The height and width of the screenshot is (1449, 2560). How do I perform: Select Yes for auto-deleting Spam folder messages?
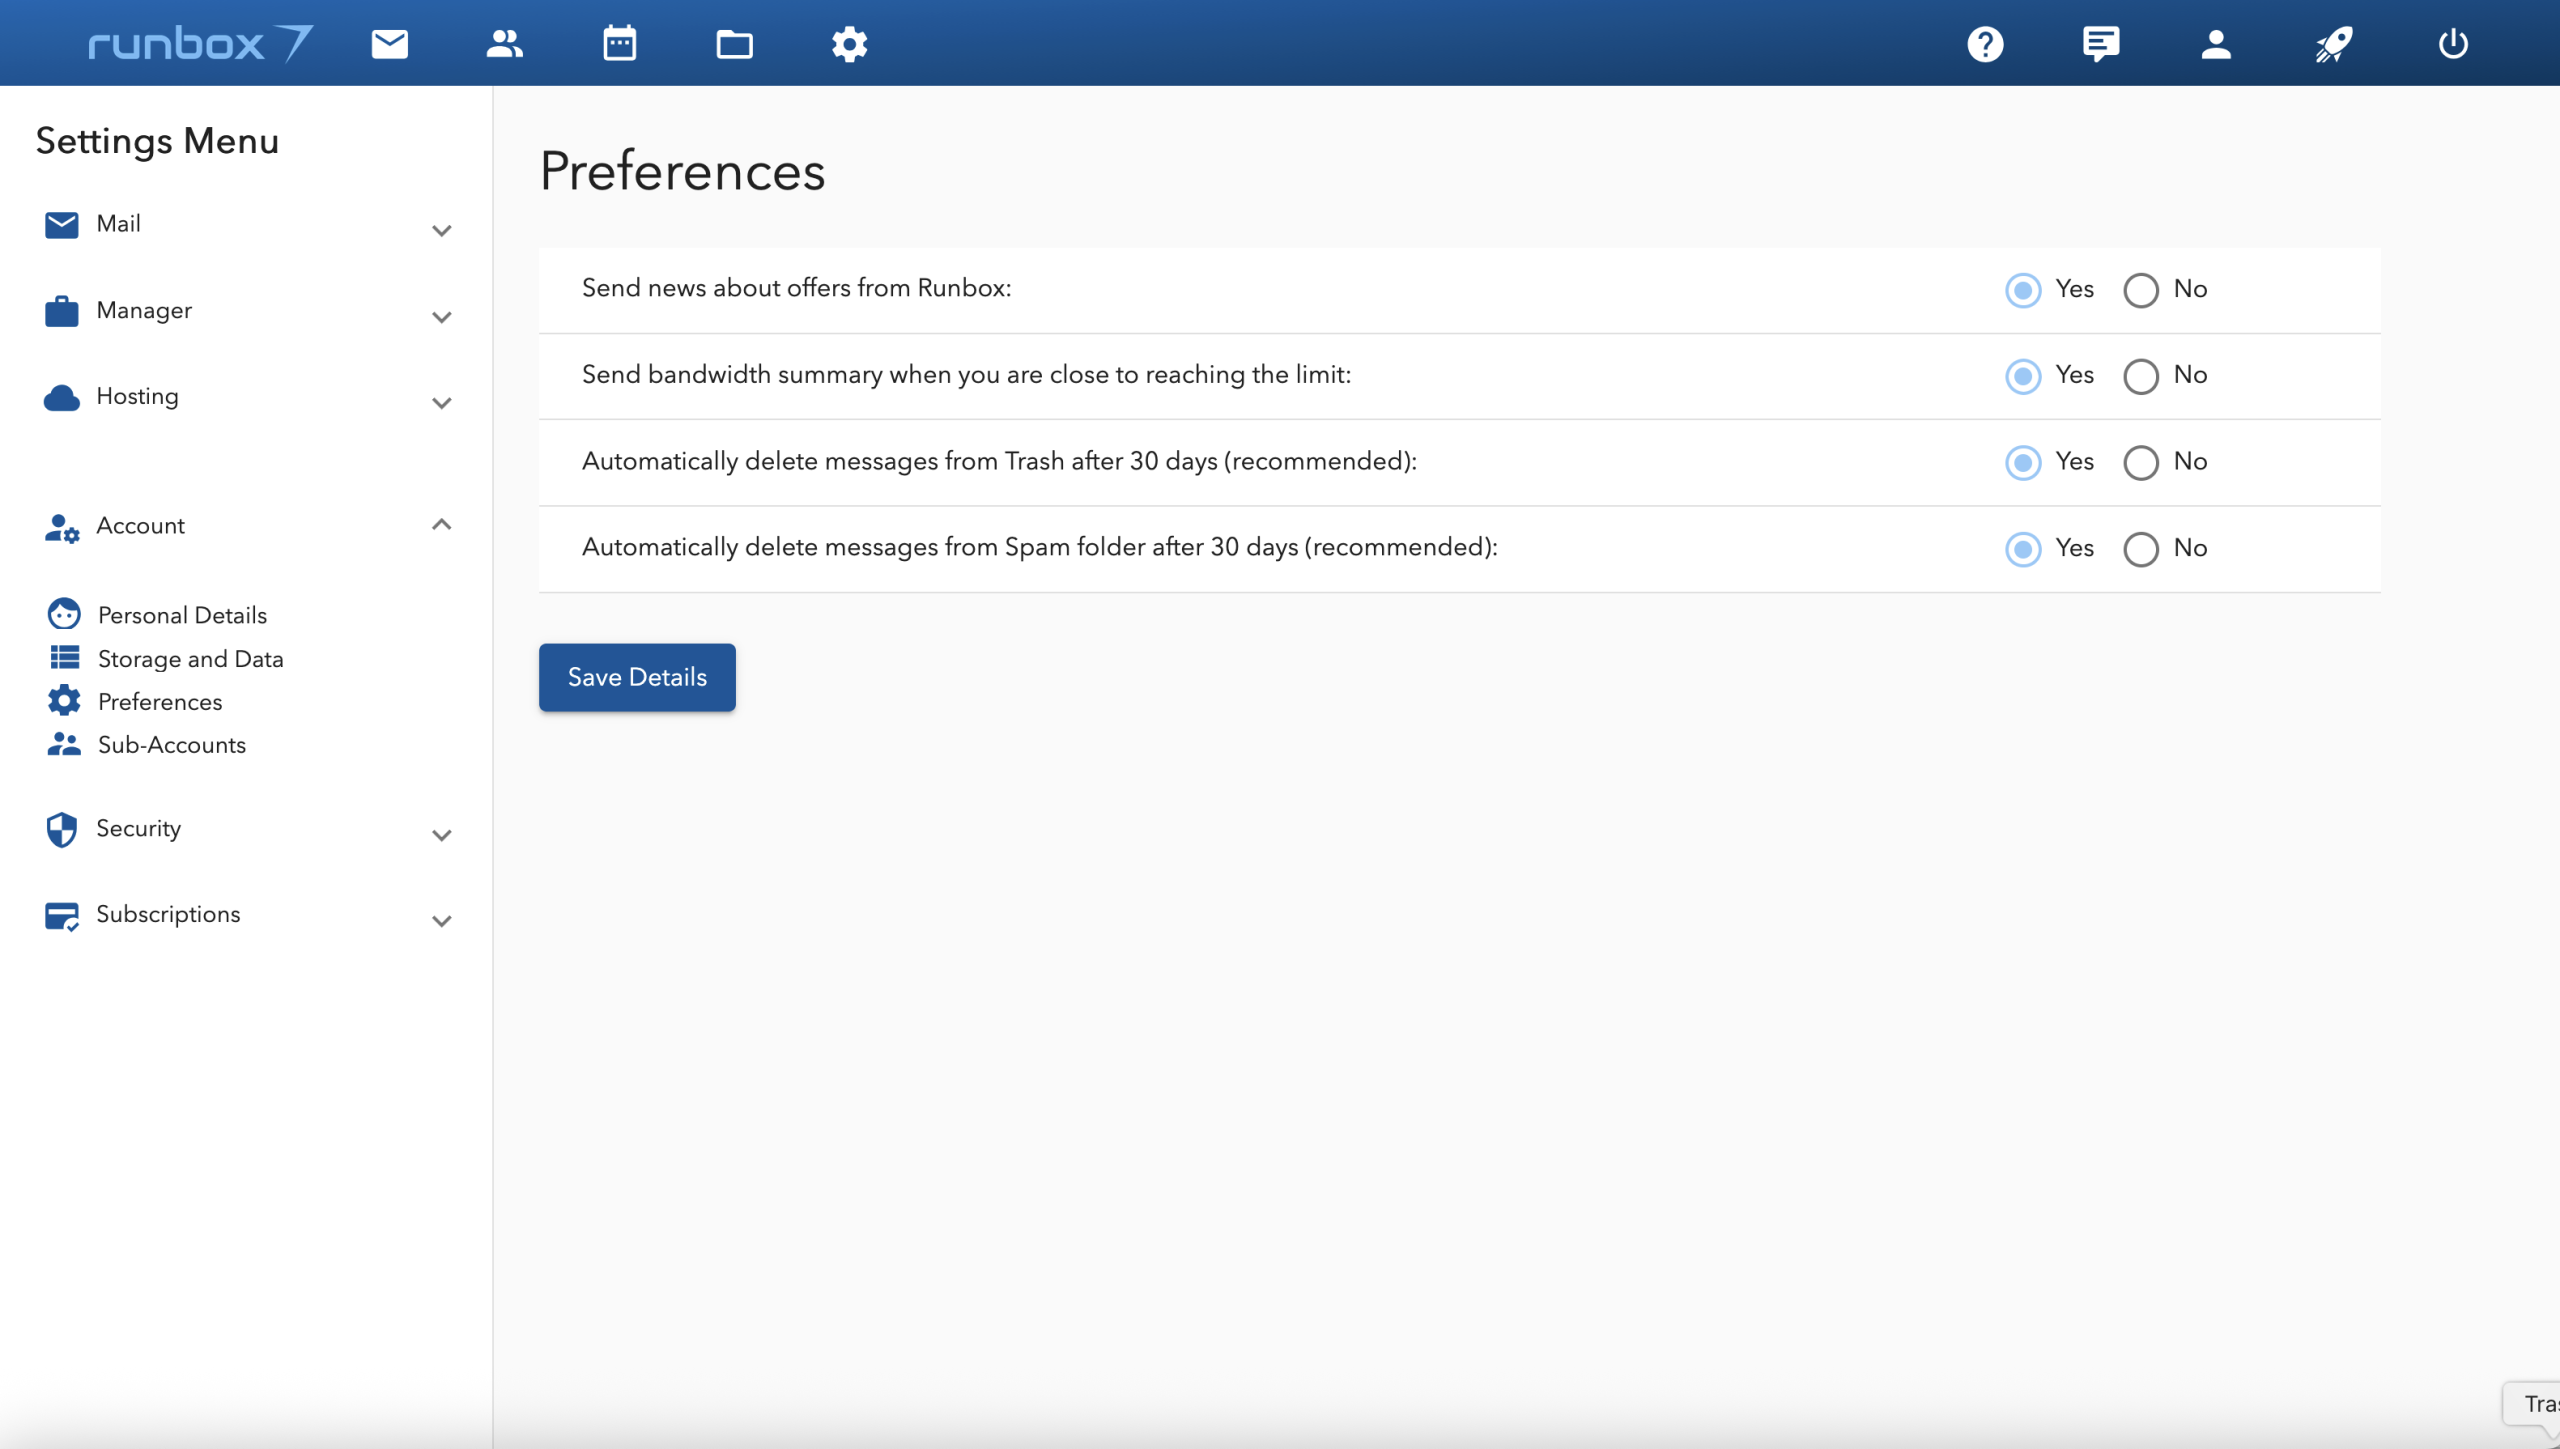[x=2023, y=549]
